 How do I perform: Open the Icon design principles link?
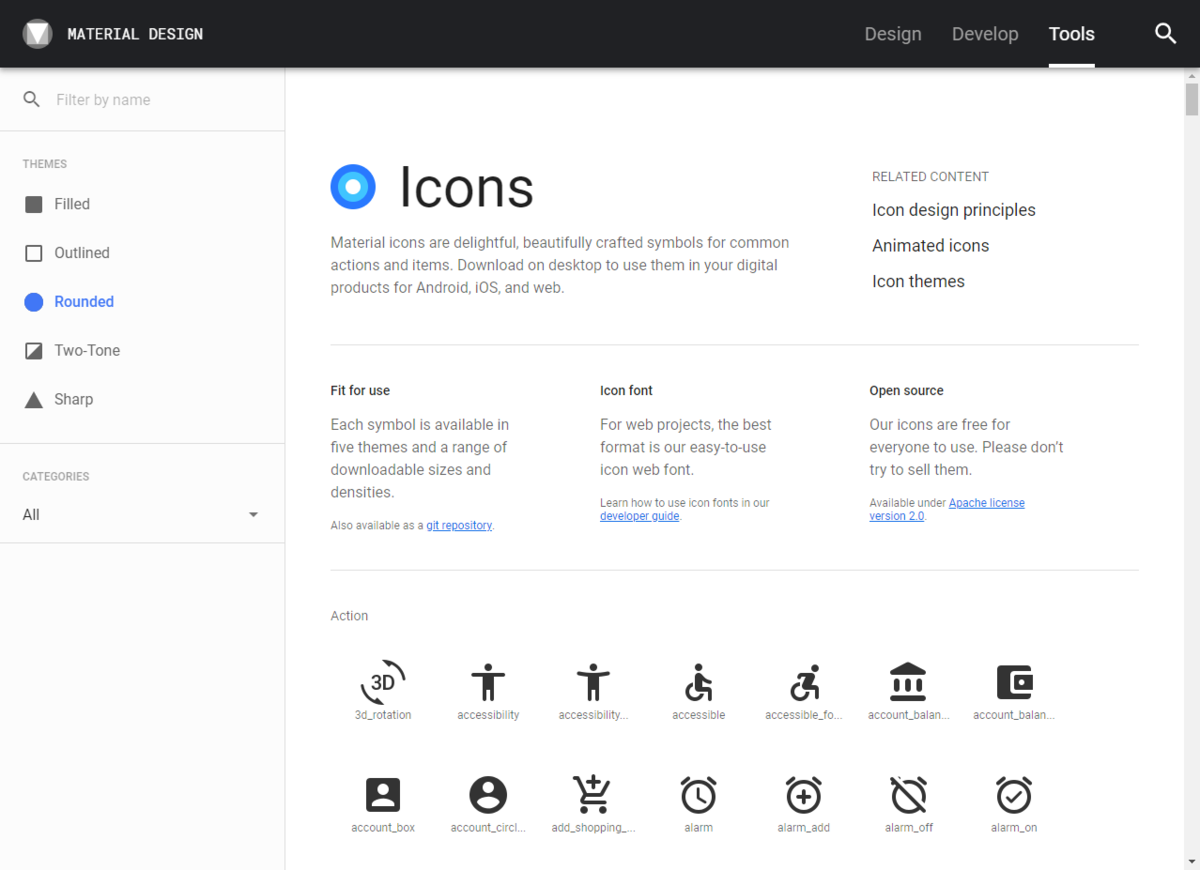[x=954, y=210]
